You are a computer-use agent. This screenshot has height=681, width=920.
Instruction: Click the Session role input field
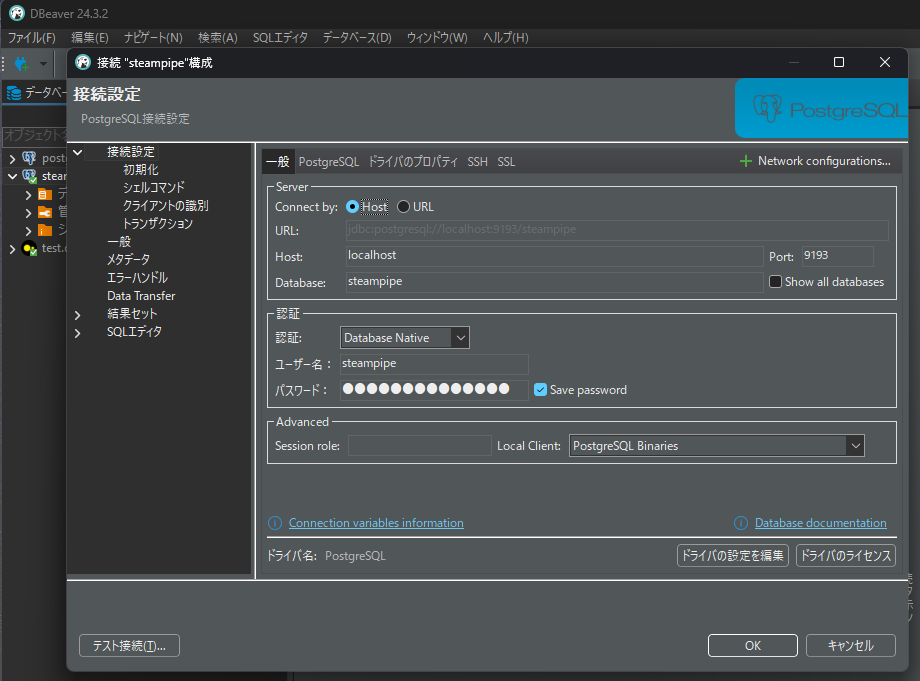(420, 446)
